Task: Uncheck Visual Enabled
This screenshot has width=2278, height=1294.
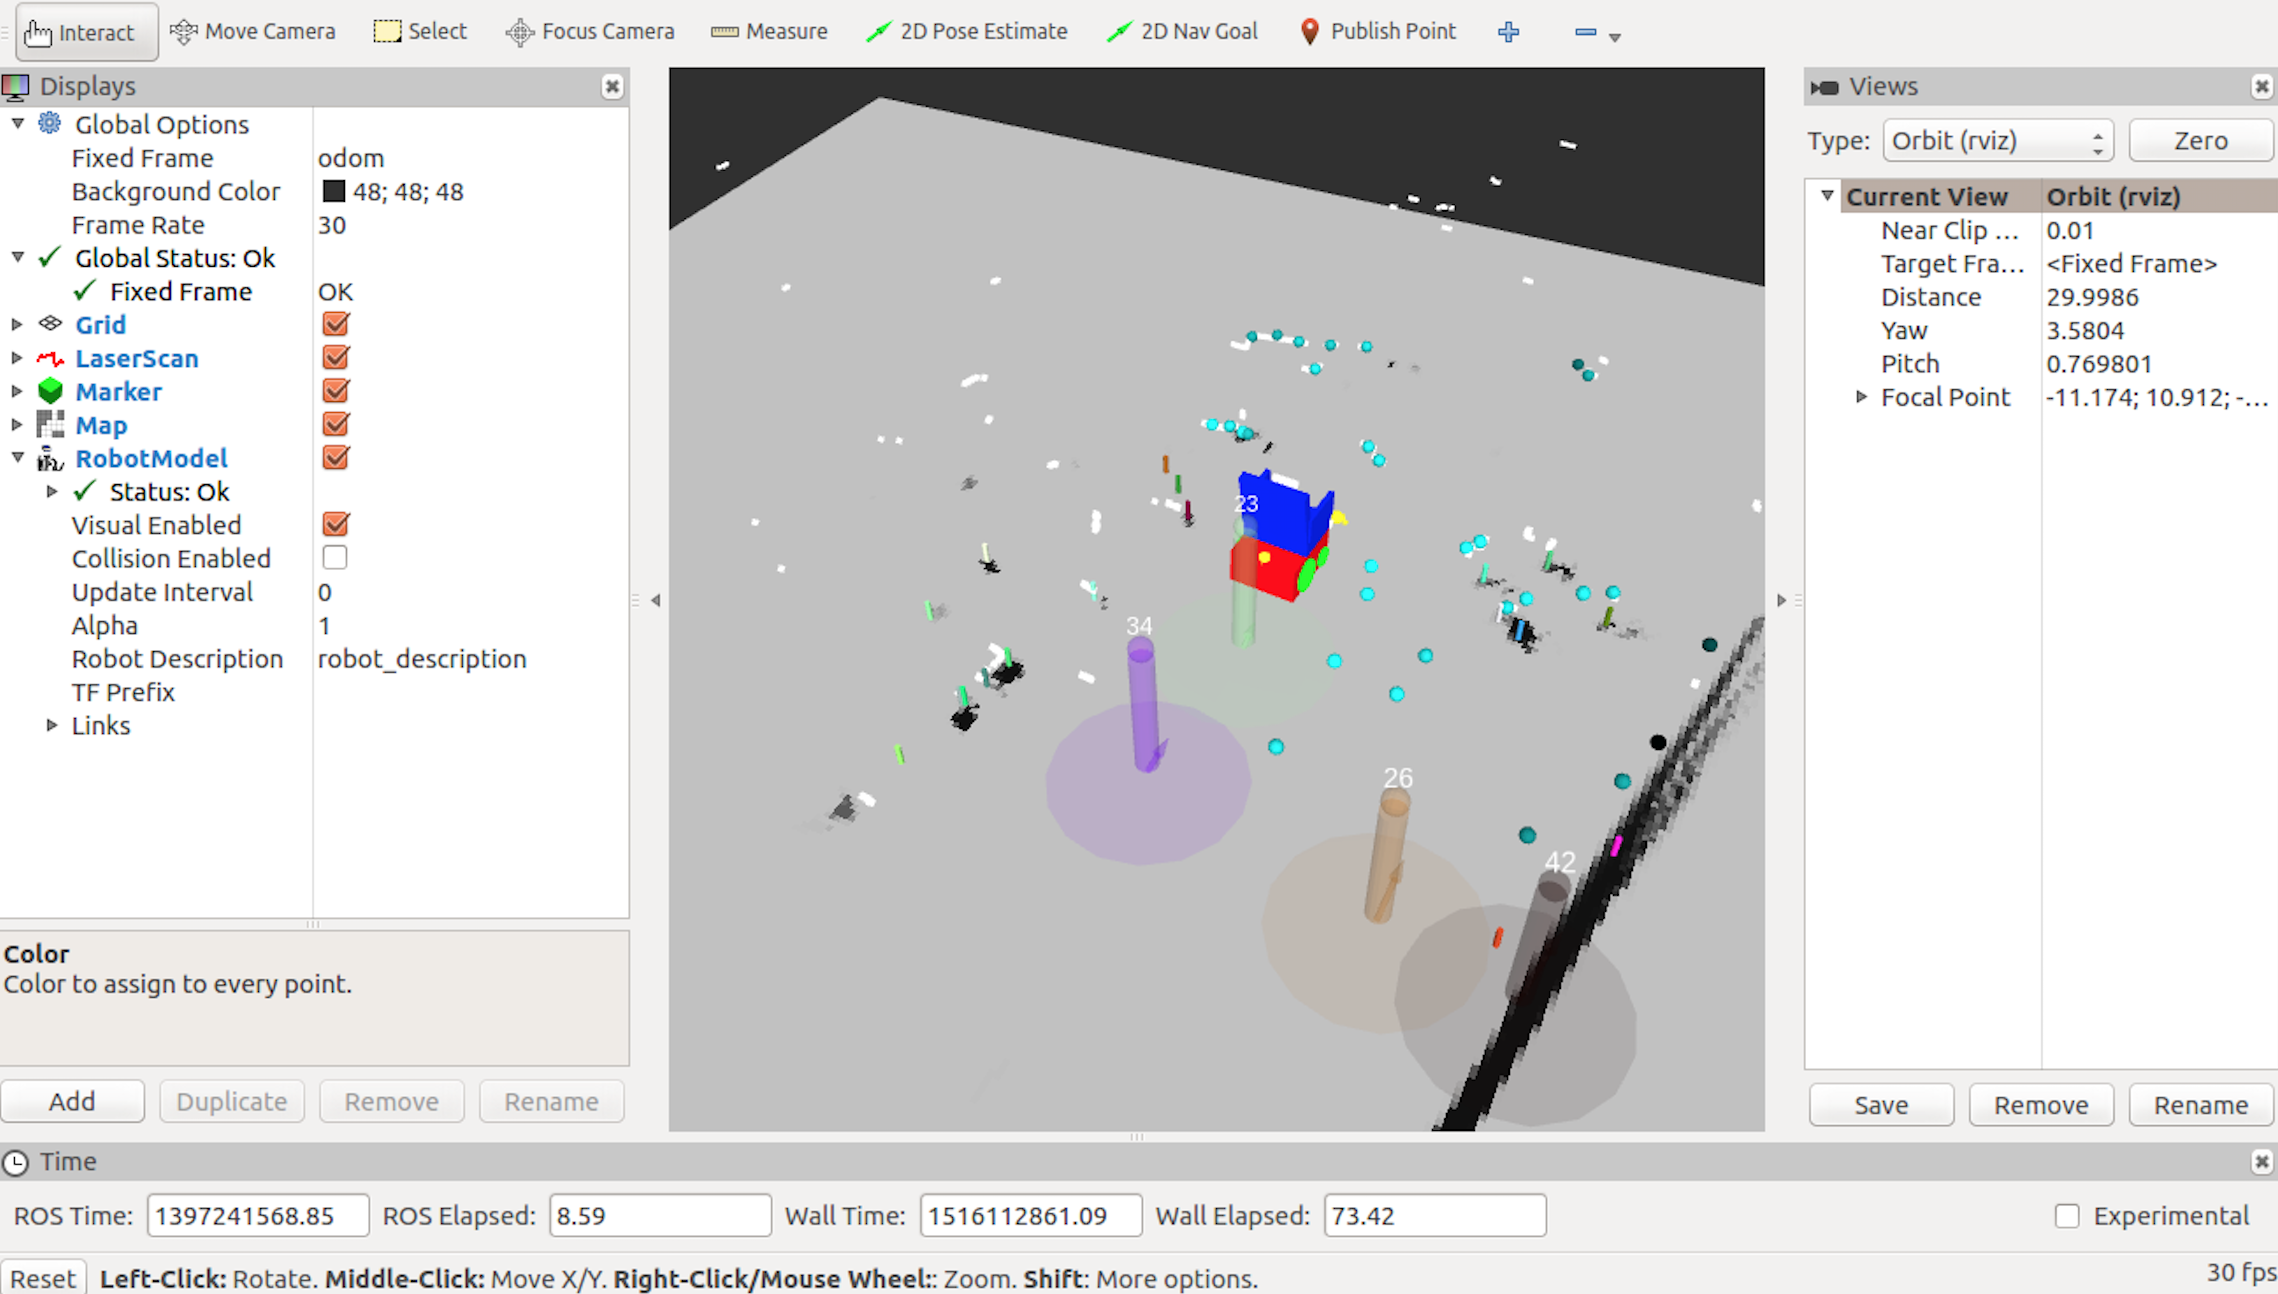Action: coord(336,525)
